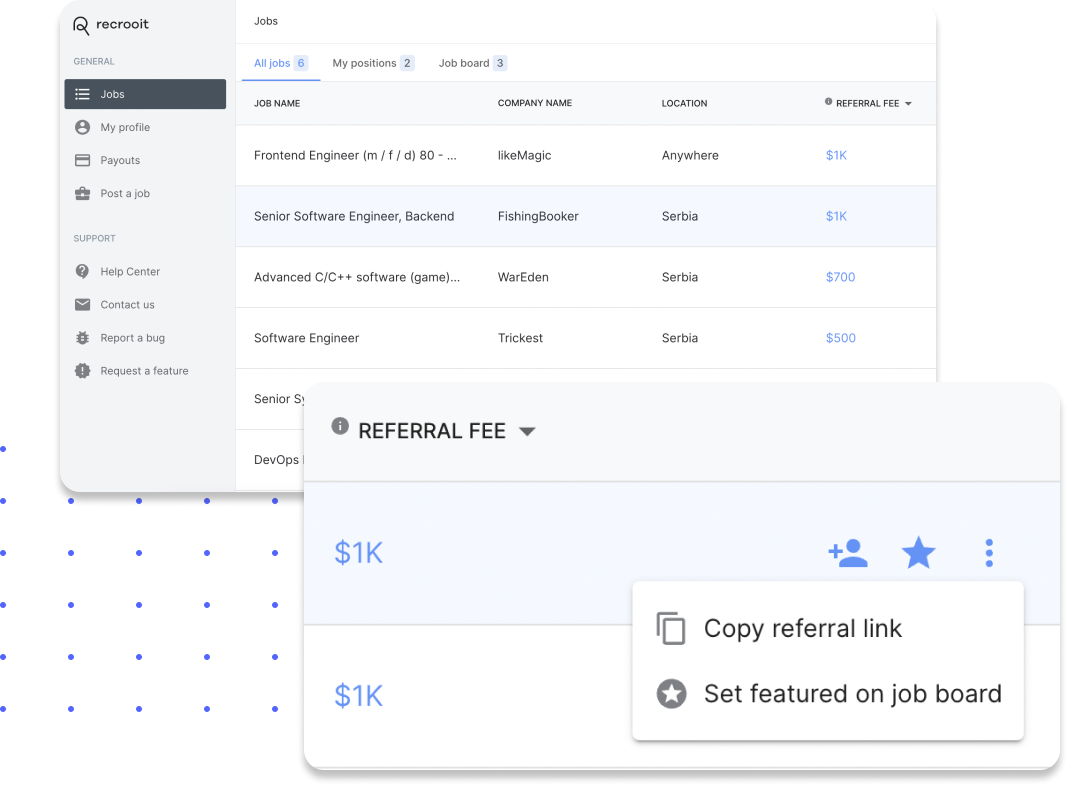Switch to the All jobs tab

pyautogui.click(x=279, y=63)
